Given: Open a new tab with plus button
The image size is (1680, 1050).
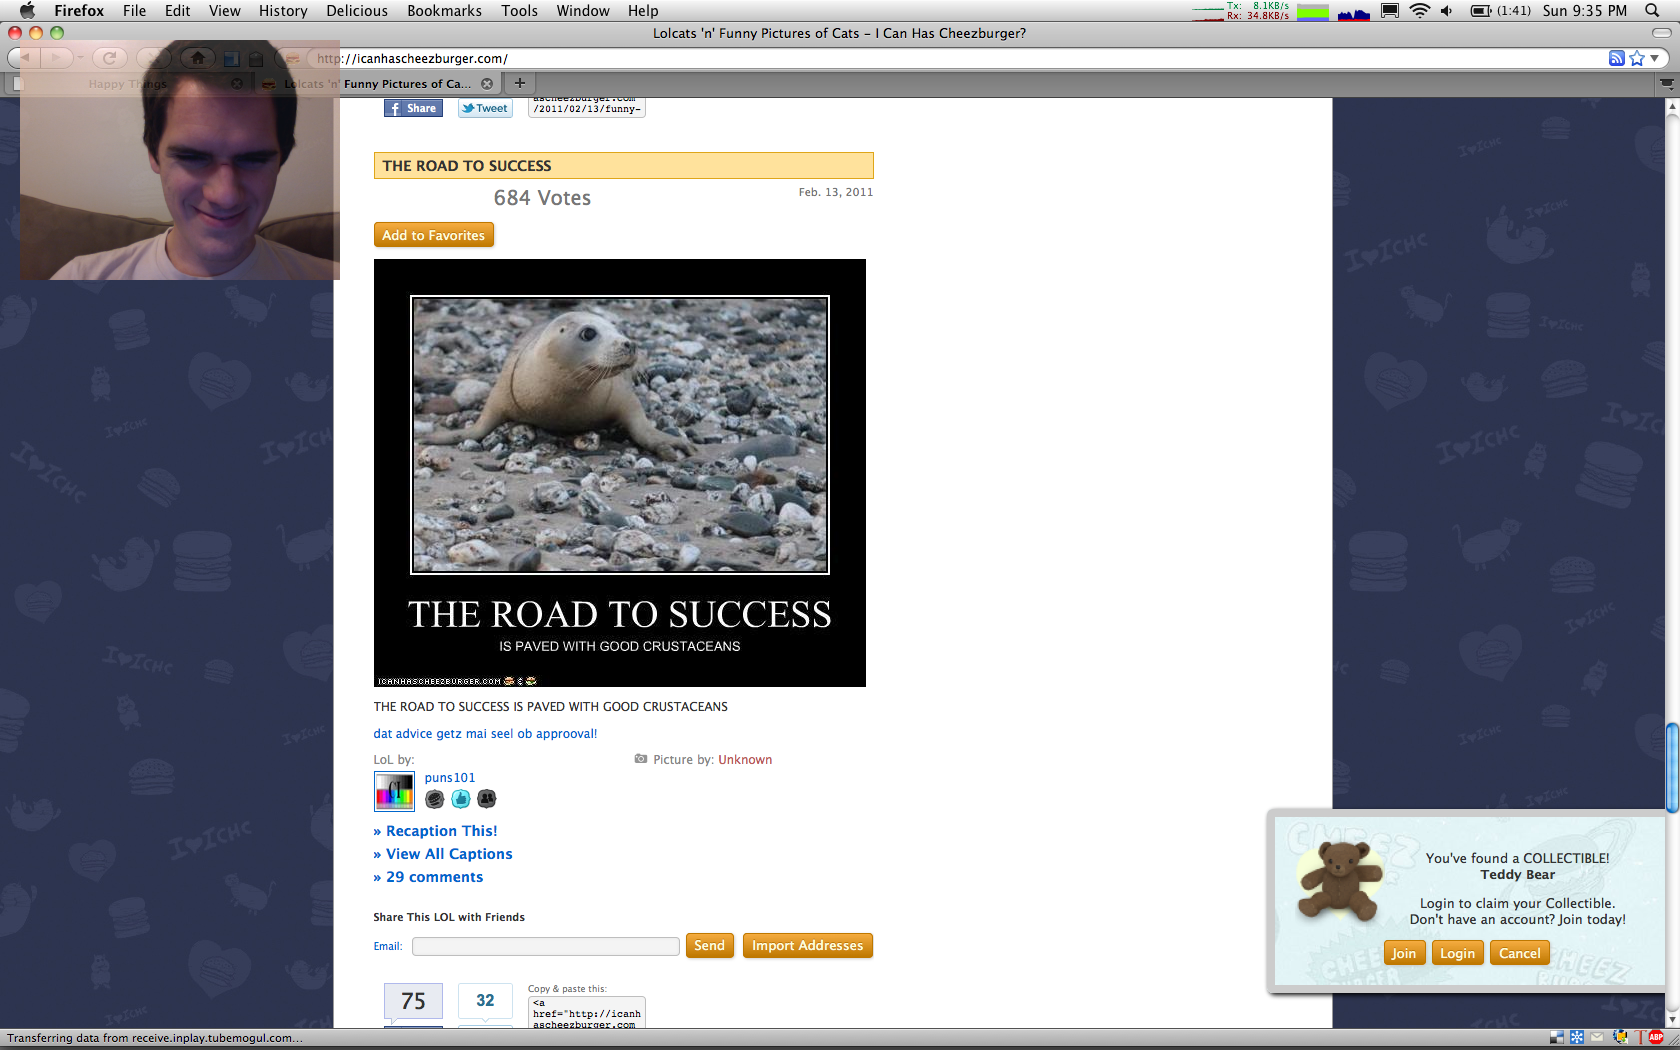Looking at the screenshot, I should [x=519, y=83].
